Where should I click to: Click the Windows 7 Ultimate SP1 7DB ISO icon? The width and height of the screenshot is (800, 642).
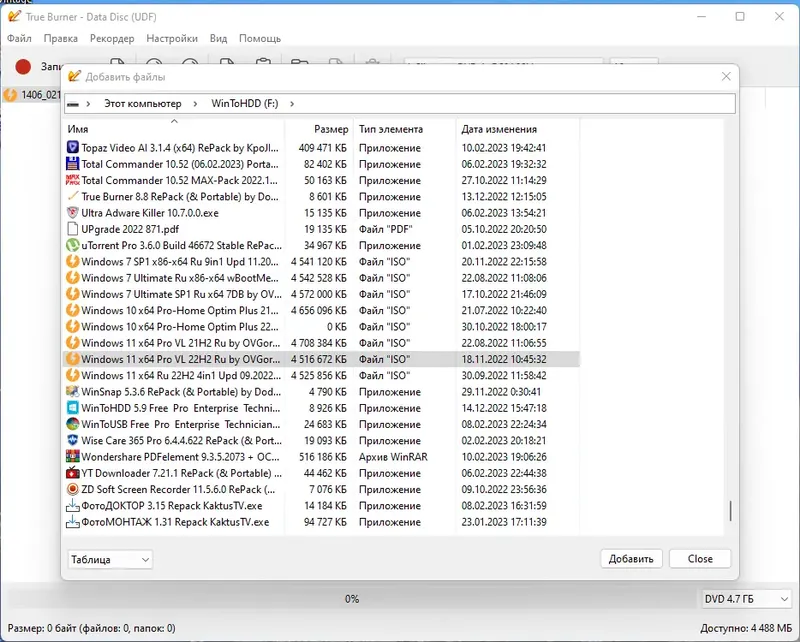73,294
